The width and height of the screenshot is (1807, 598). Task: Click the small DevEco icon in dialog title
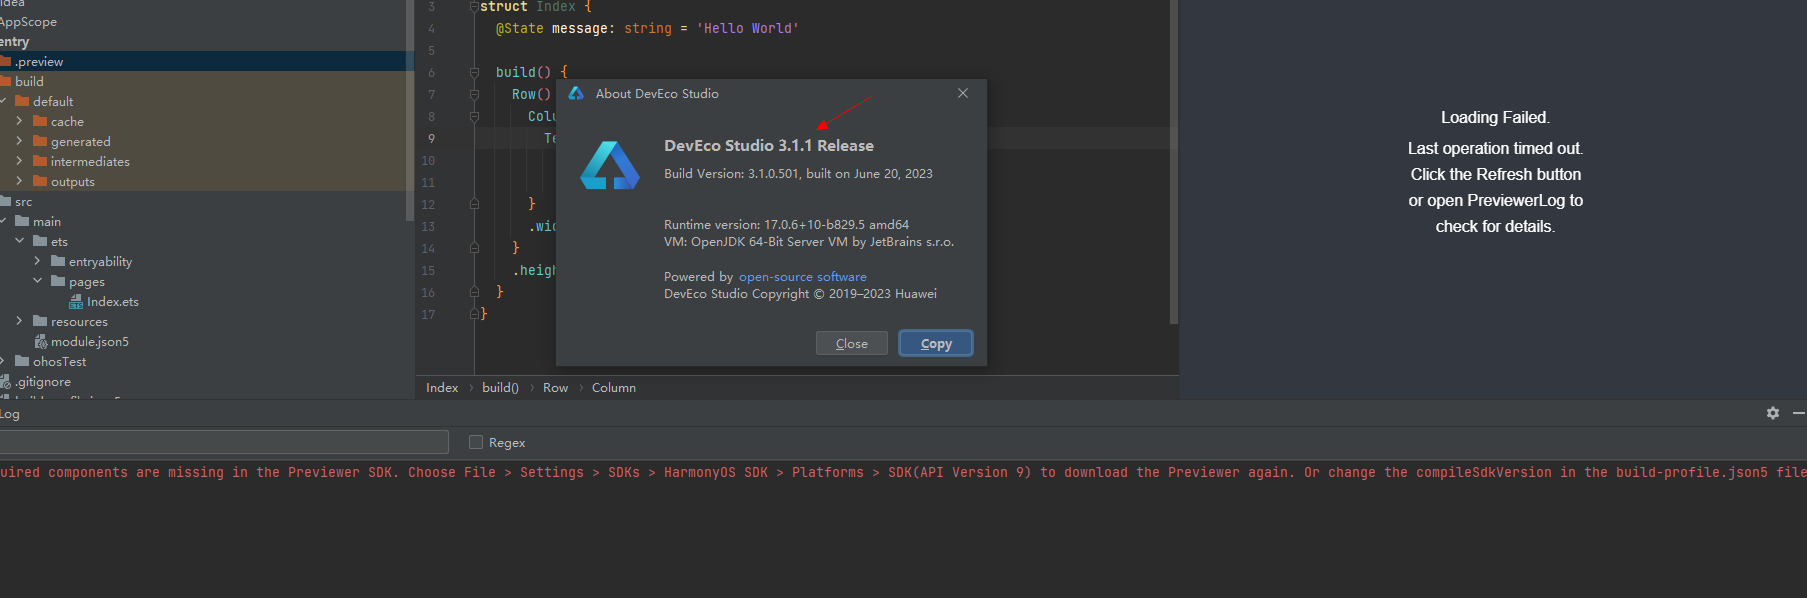[x=576, y=93]
